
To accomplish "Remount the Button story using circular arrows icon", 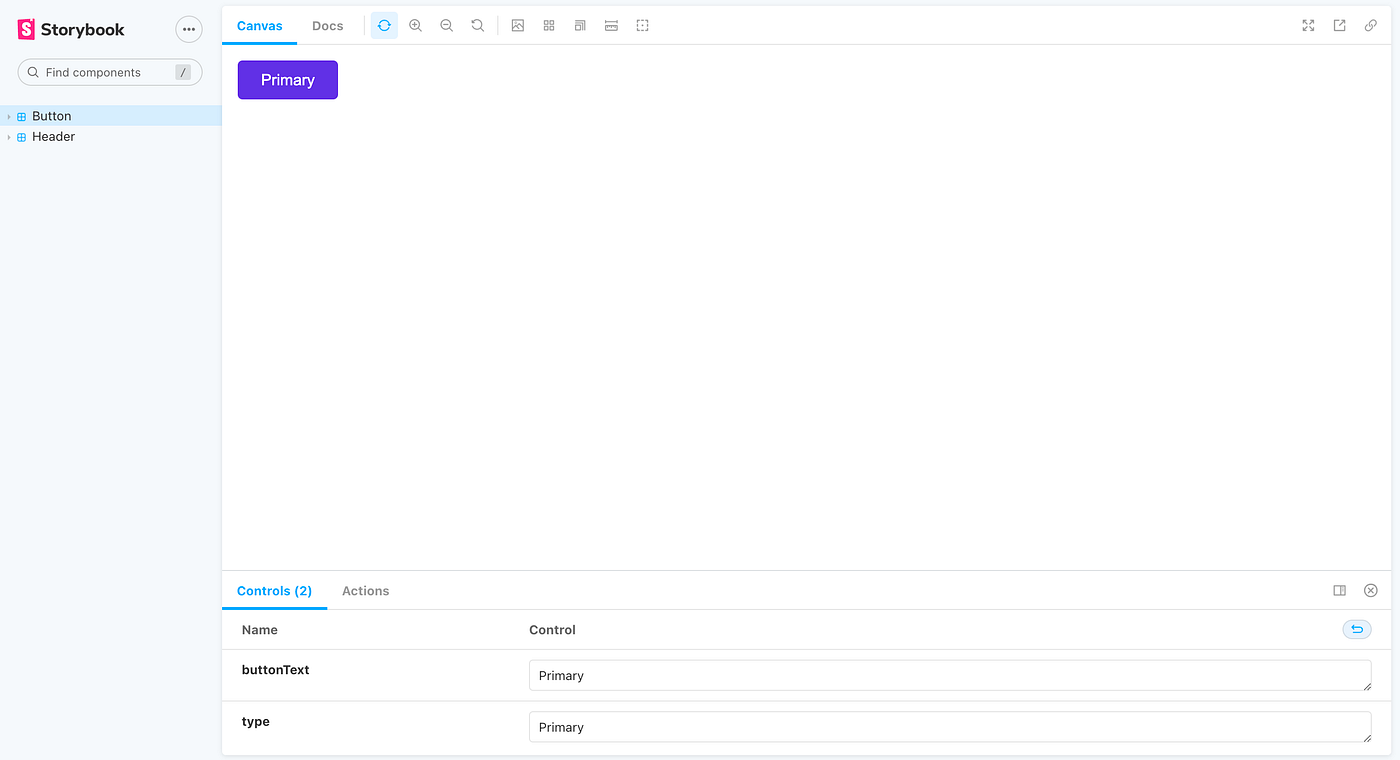I will pos(384,25).
